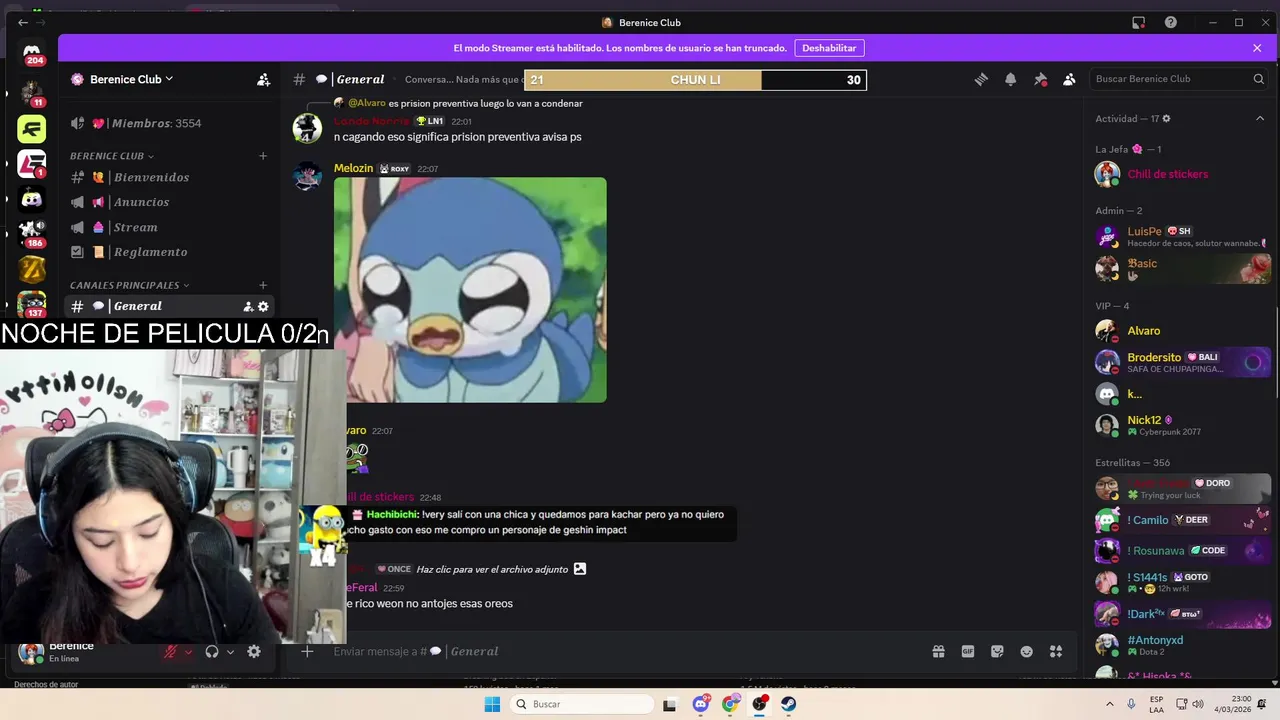The width and height of the screenshot is (1280, 720).
Task: Click invite people icon beside Berenice Club
Action: click(263, 79)
